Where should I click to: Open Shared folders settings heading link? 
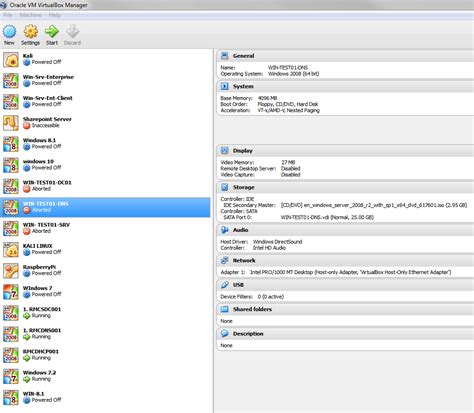point(252,309)
